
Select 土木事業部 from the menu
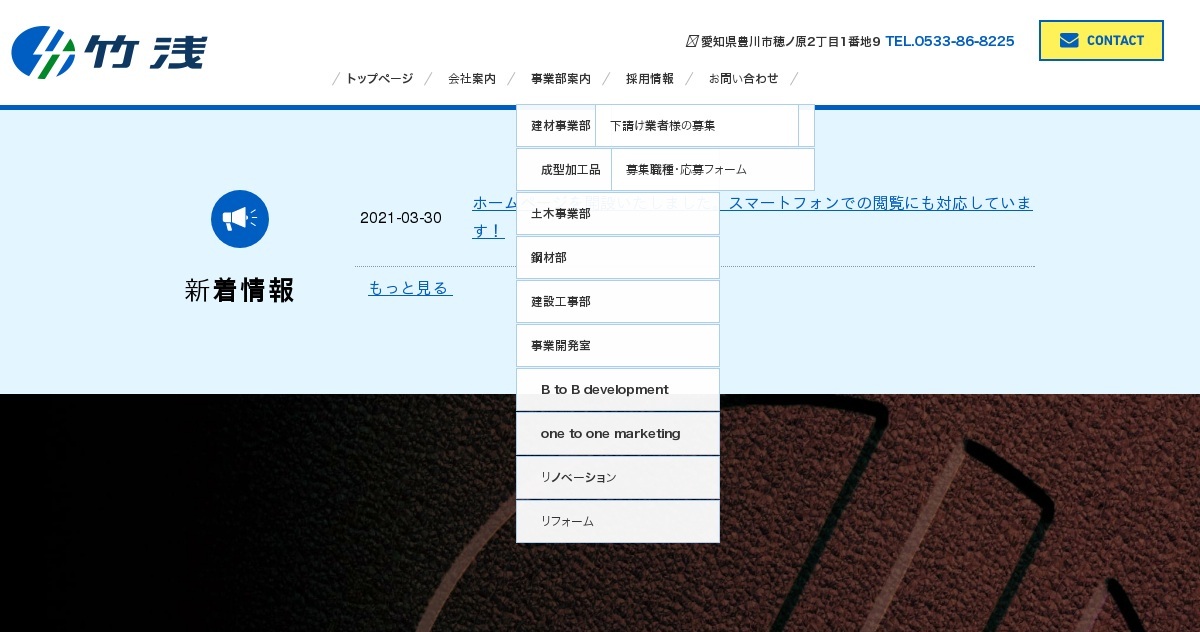[560, 213]
